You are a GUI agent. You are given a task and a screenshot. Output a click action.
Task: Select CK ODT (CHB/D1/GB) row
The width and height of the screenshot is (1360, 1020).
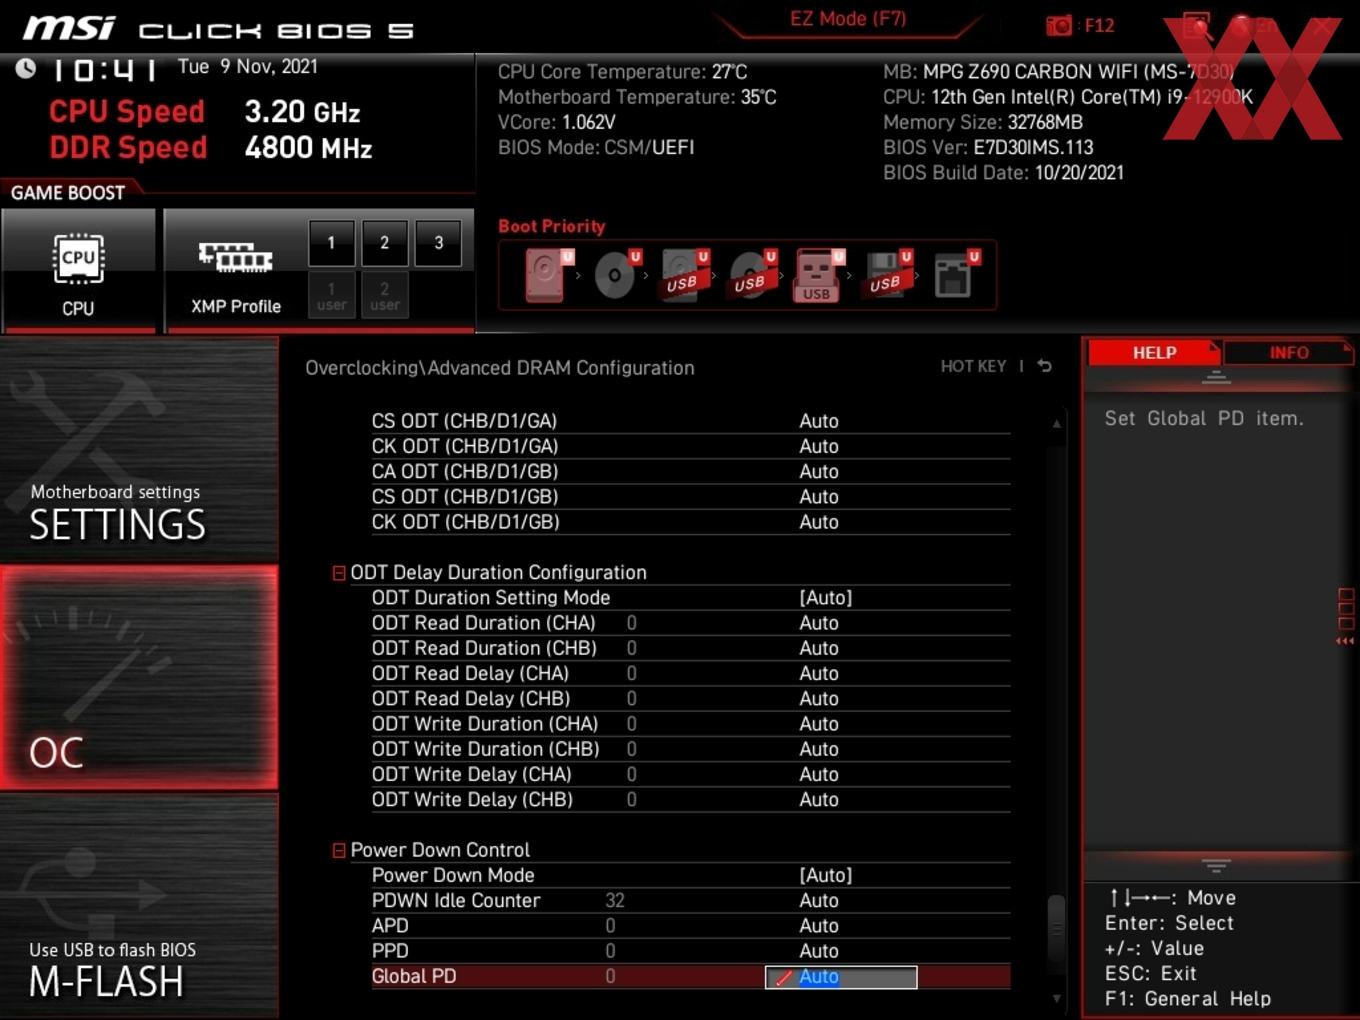(x=690, y=522)
